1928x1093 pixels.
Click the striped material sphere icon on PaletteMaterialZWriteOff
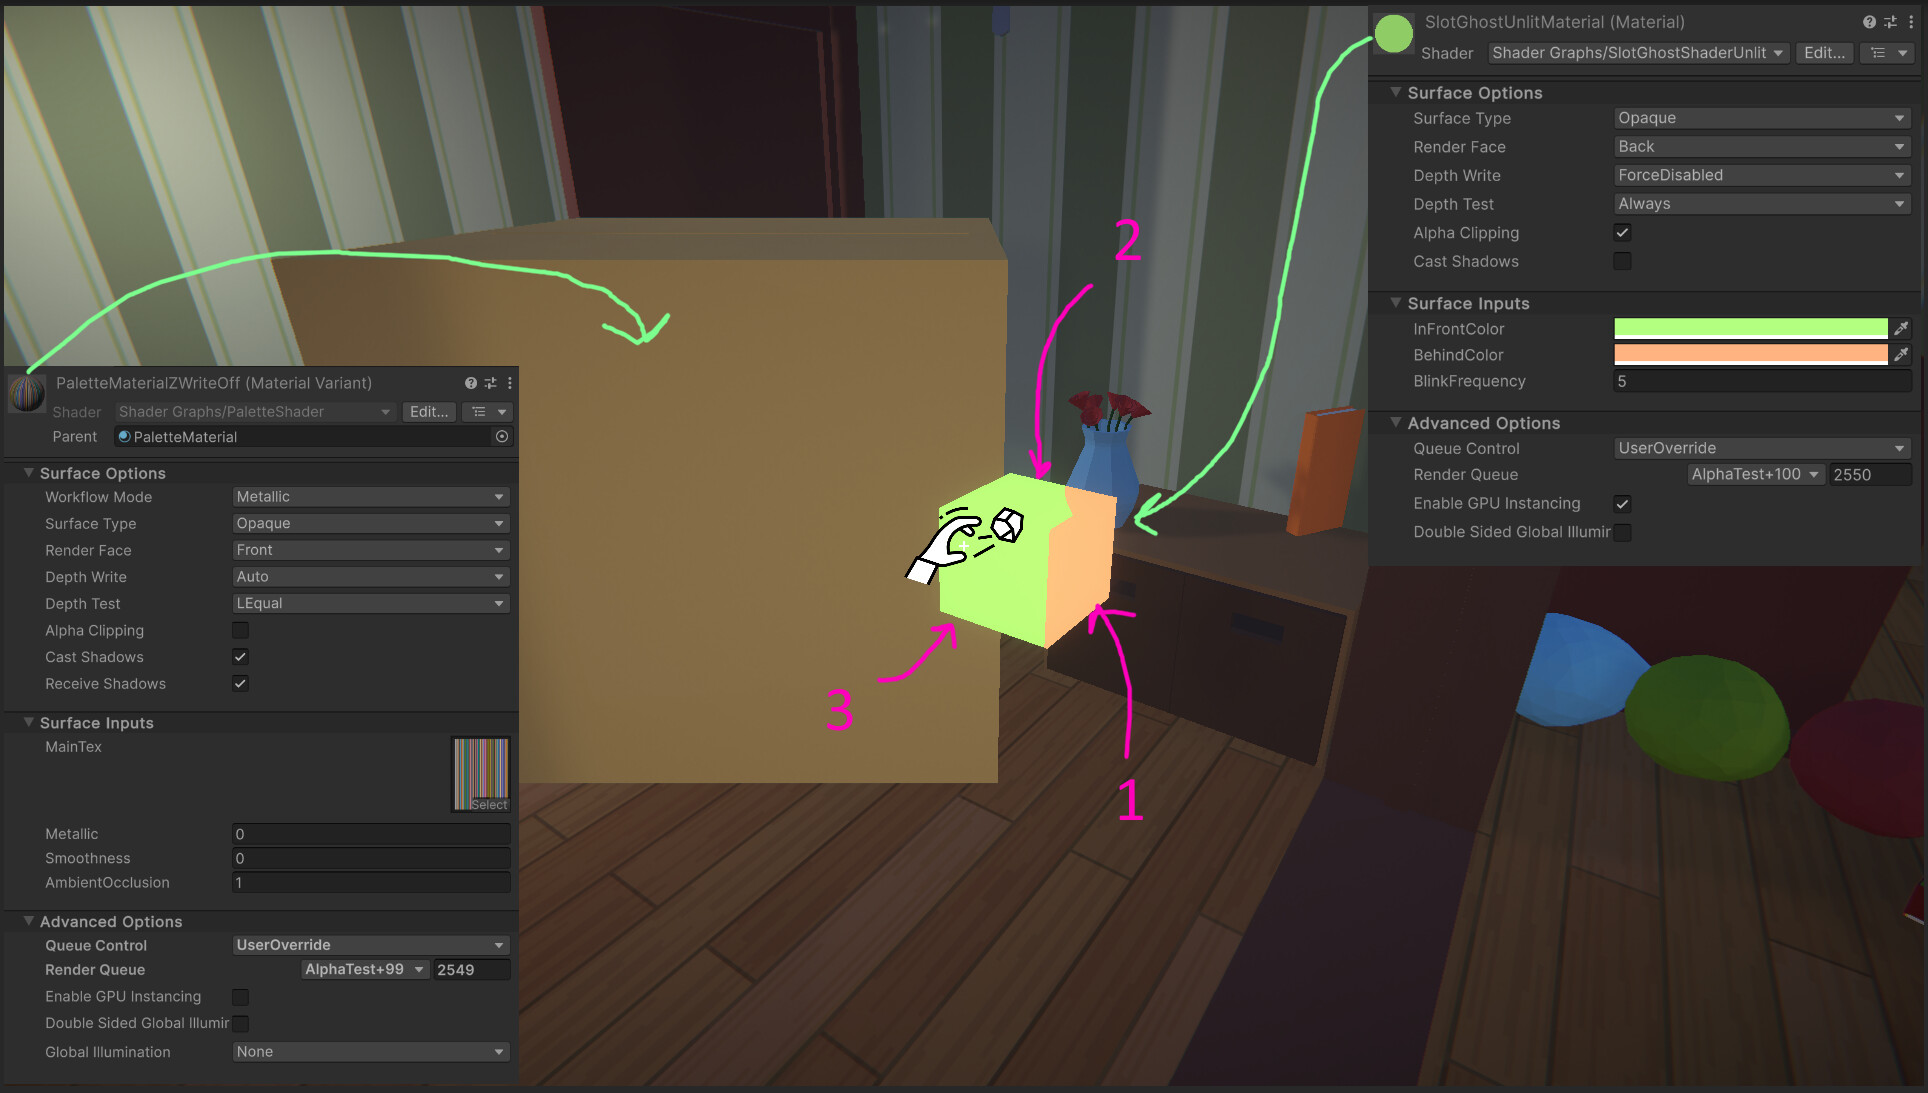(26, 393)
